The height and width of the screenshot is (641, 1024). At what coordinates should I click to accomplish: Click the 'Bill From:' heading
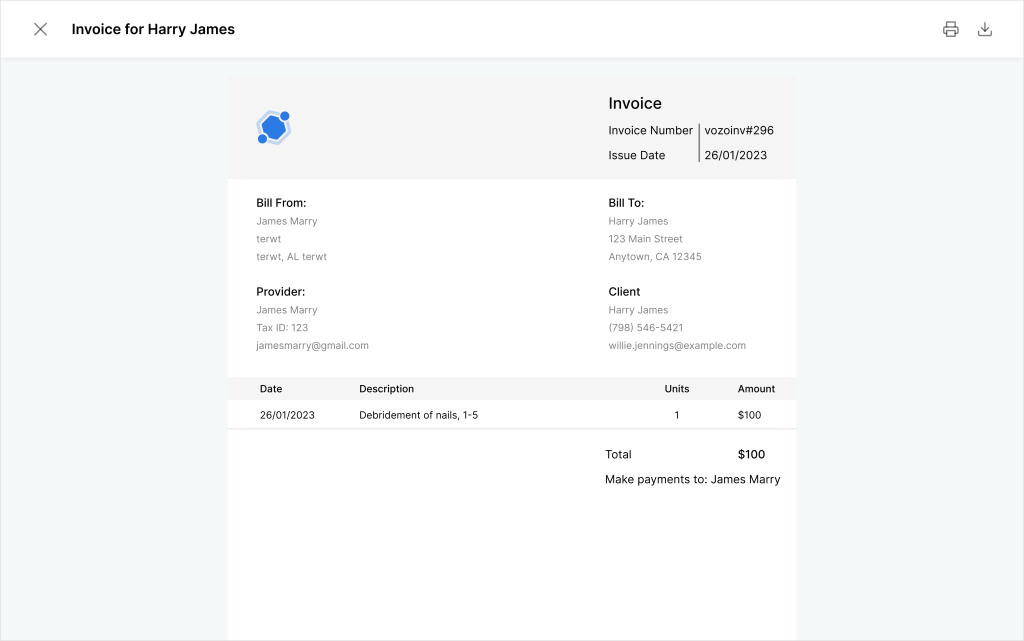tap(281, 203)
